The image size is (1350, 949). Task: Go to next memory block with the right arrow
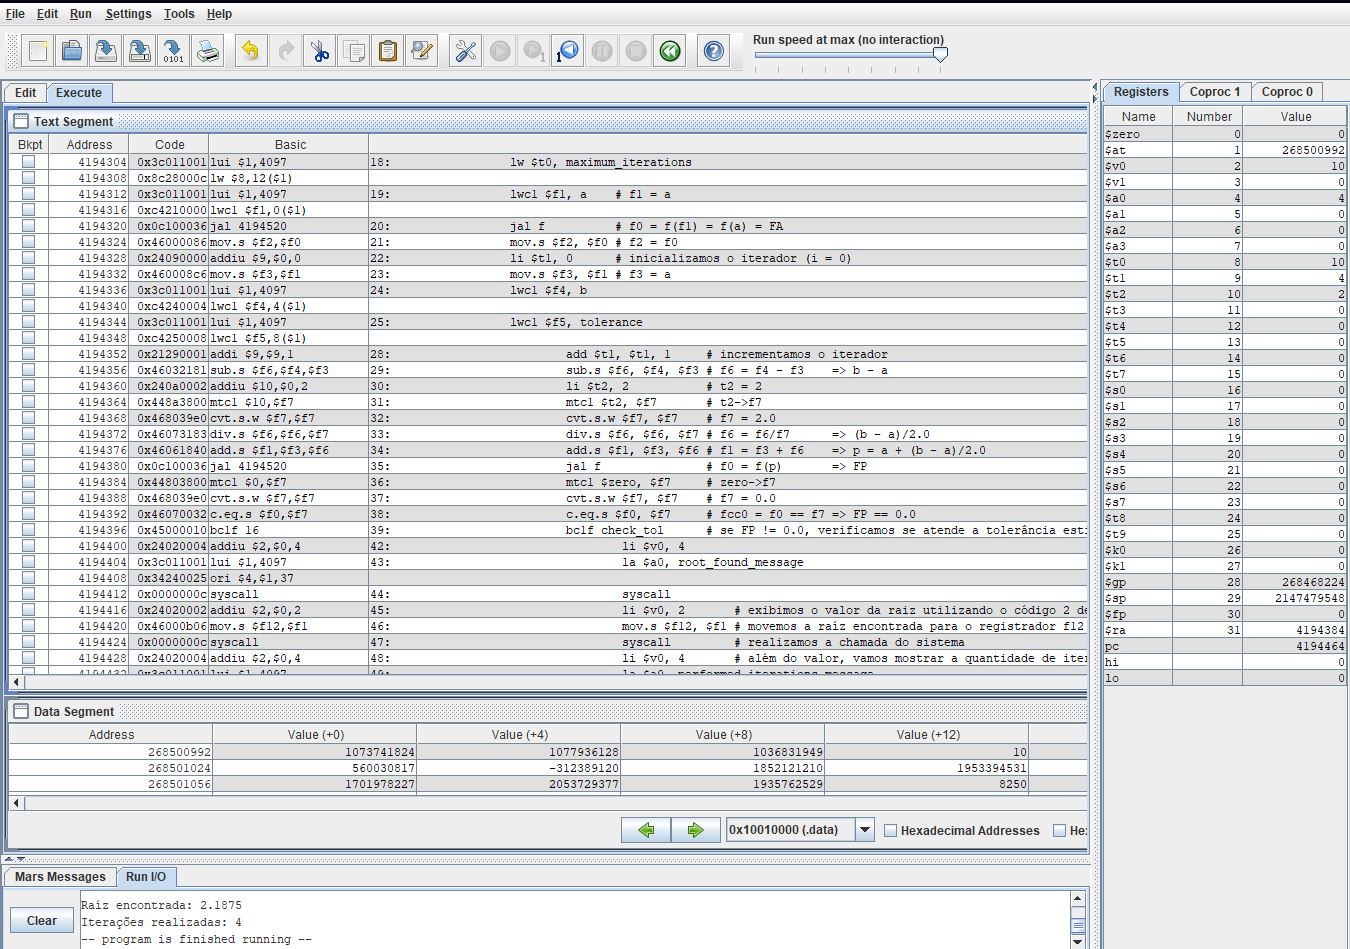(x=696, y=830)
